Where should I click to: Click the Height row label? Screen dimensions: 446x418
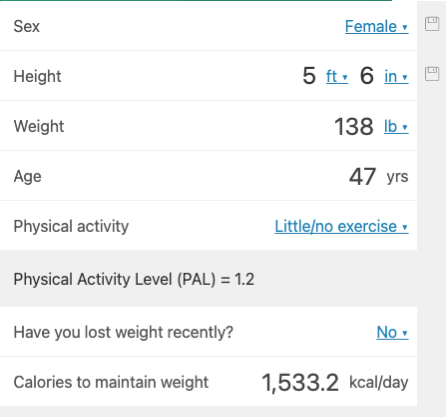pyautogui.click(x=37, y=76)
